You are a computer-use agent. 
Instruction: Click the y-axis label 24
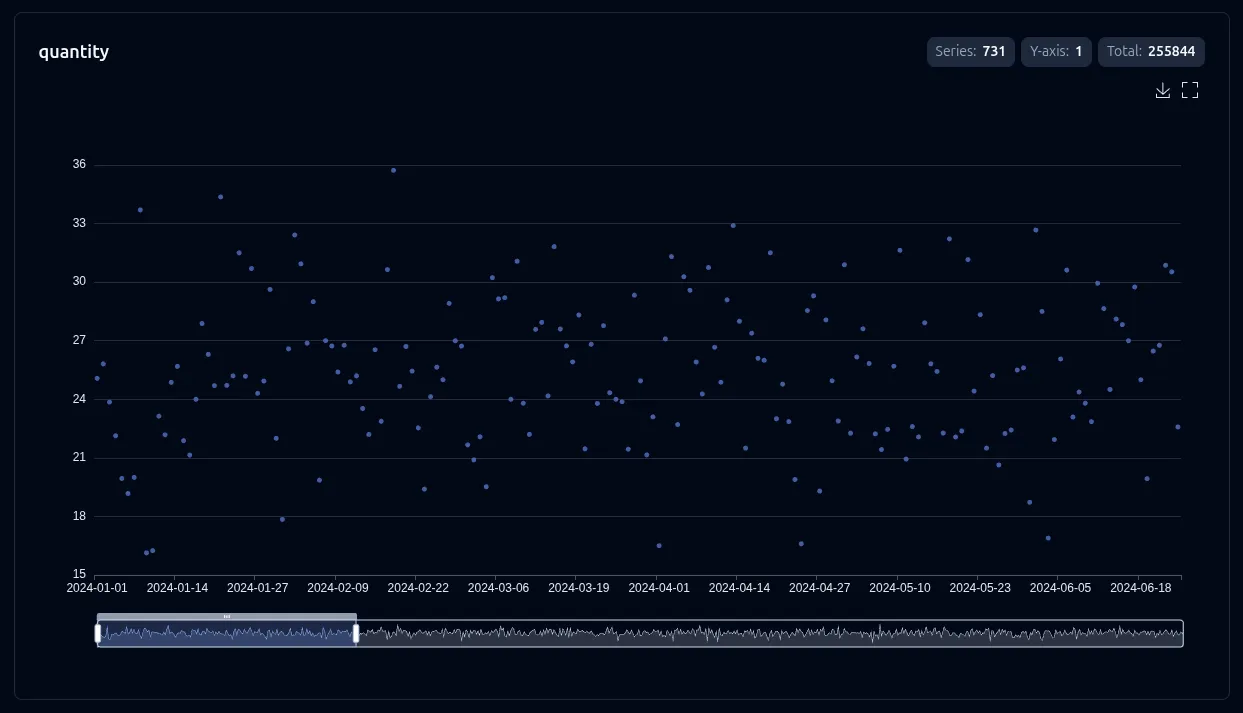(x=79, y=399)
